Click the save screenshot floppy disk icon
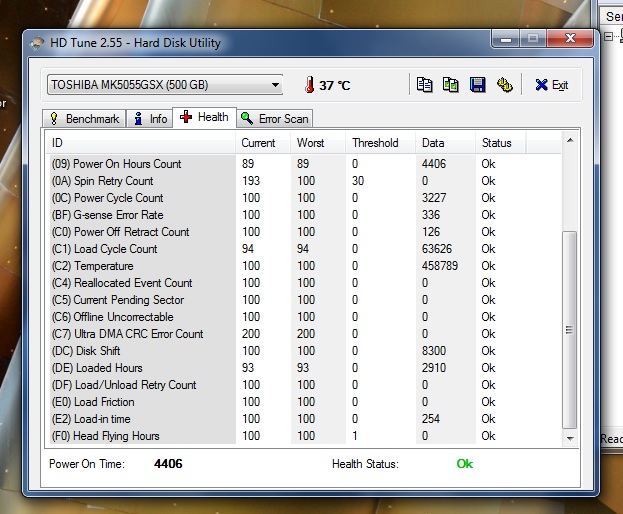The height and width of the screenshot is (514, 623). coord(477,85)
